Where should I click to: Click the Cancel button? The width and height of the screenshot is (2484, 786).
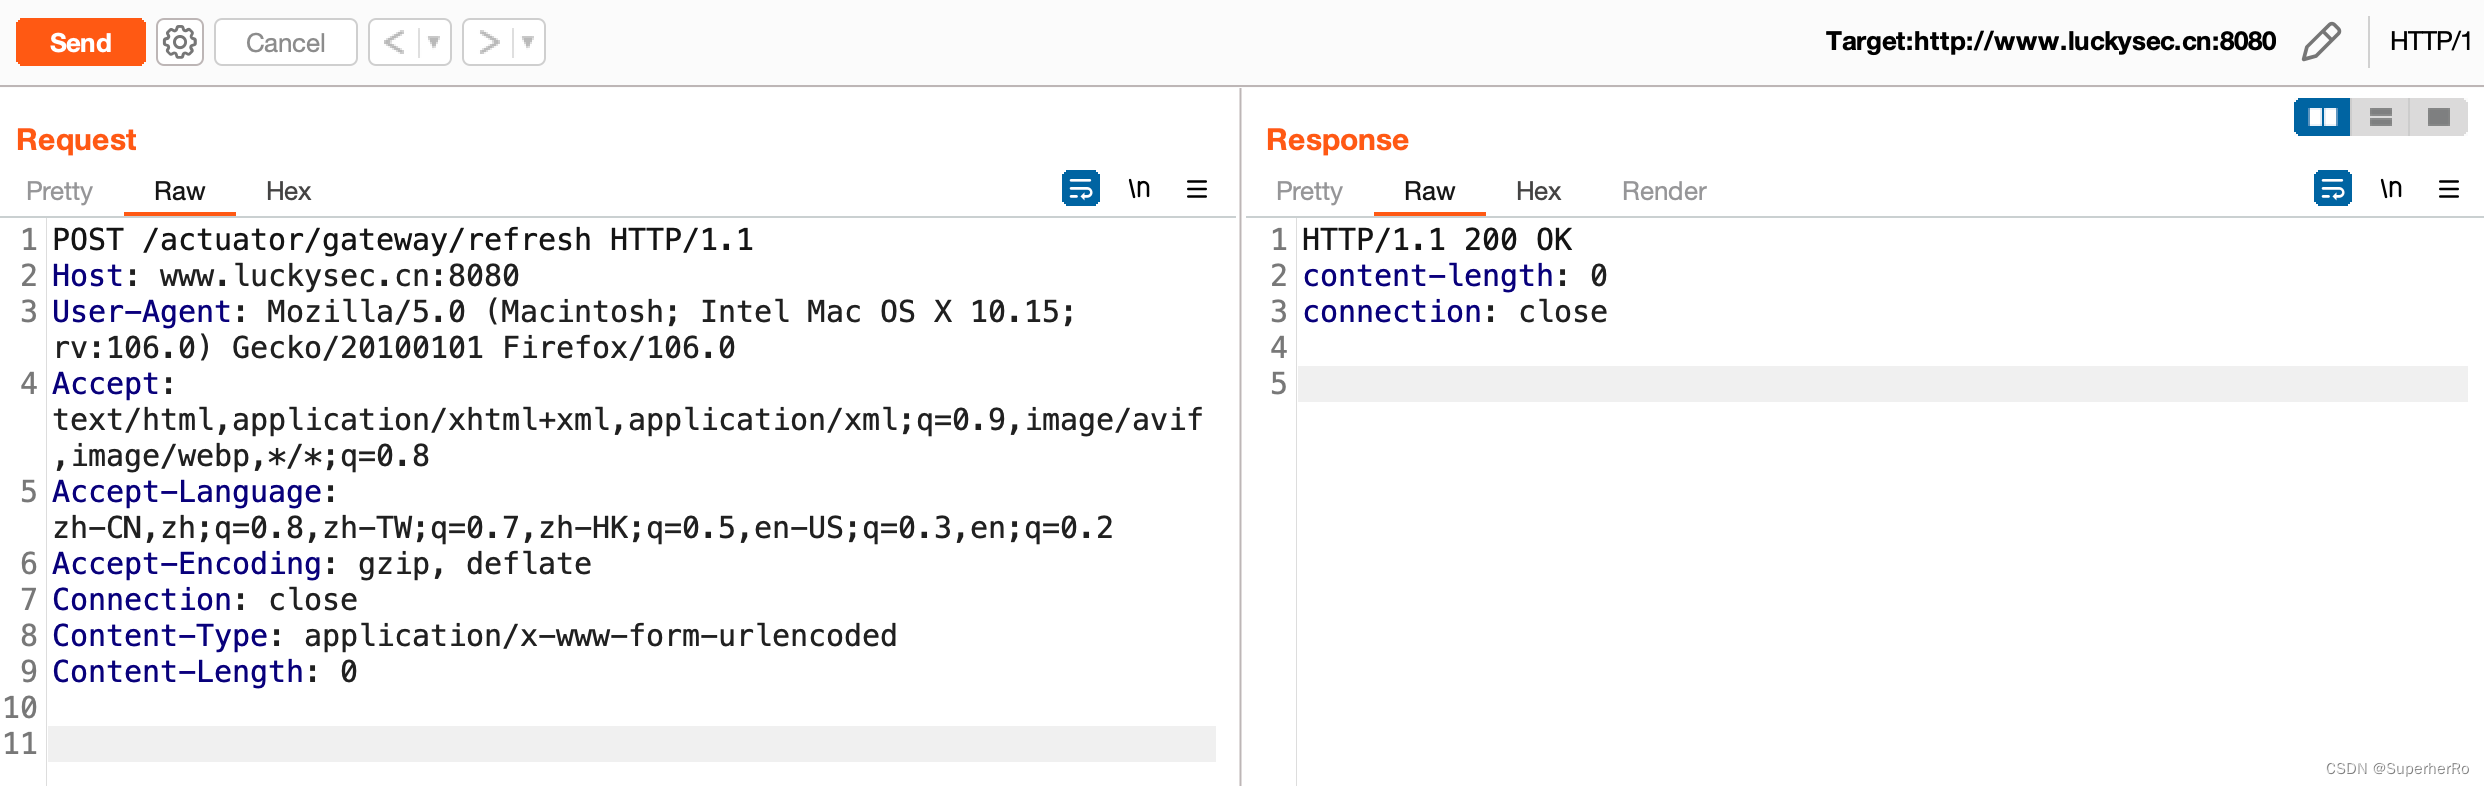(286, 43)
